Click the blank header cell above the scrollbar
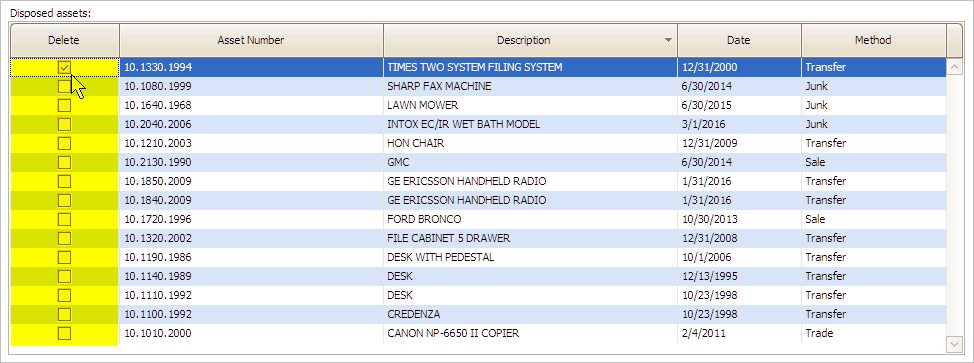This screenshot has height=363, width=974. [955, 40]
